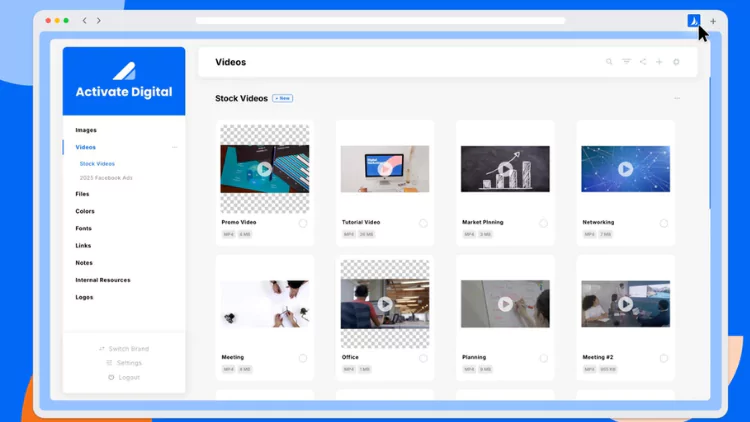The width and height of the screenshot is (750, 422).
Task: Play the Tutorial Video
Action: pos(385,169)
